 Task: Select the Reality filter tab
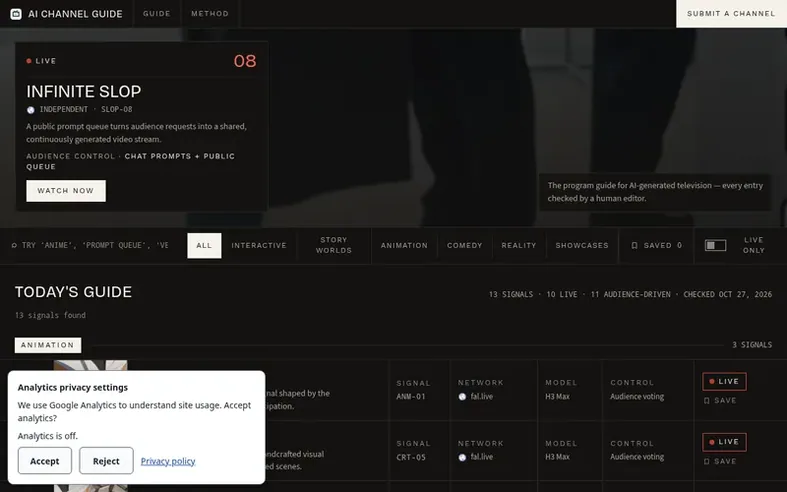point(519,245)
